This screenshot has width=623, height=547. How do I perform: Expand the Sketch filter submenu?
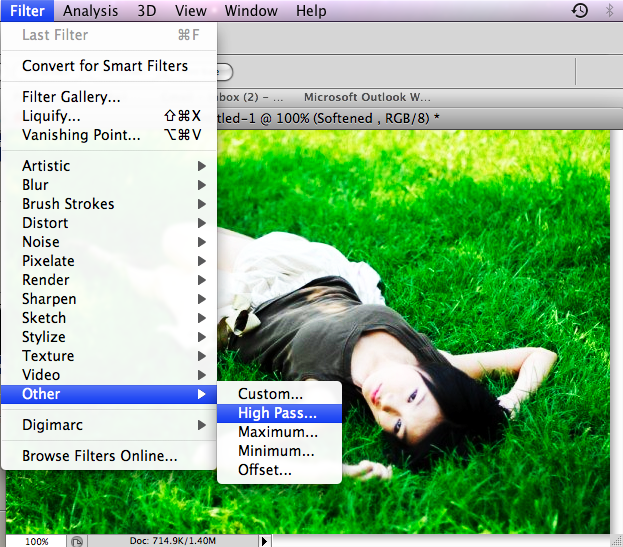(109, 318)
